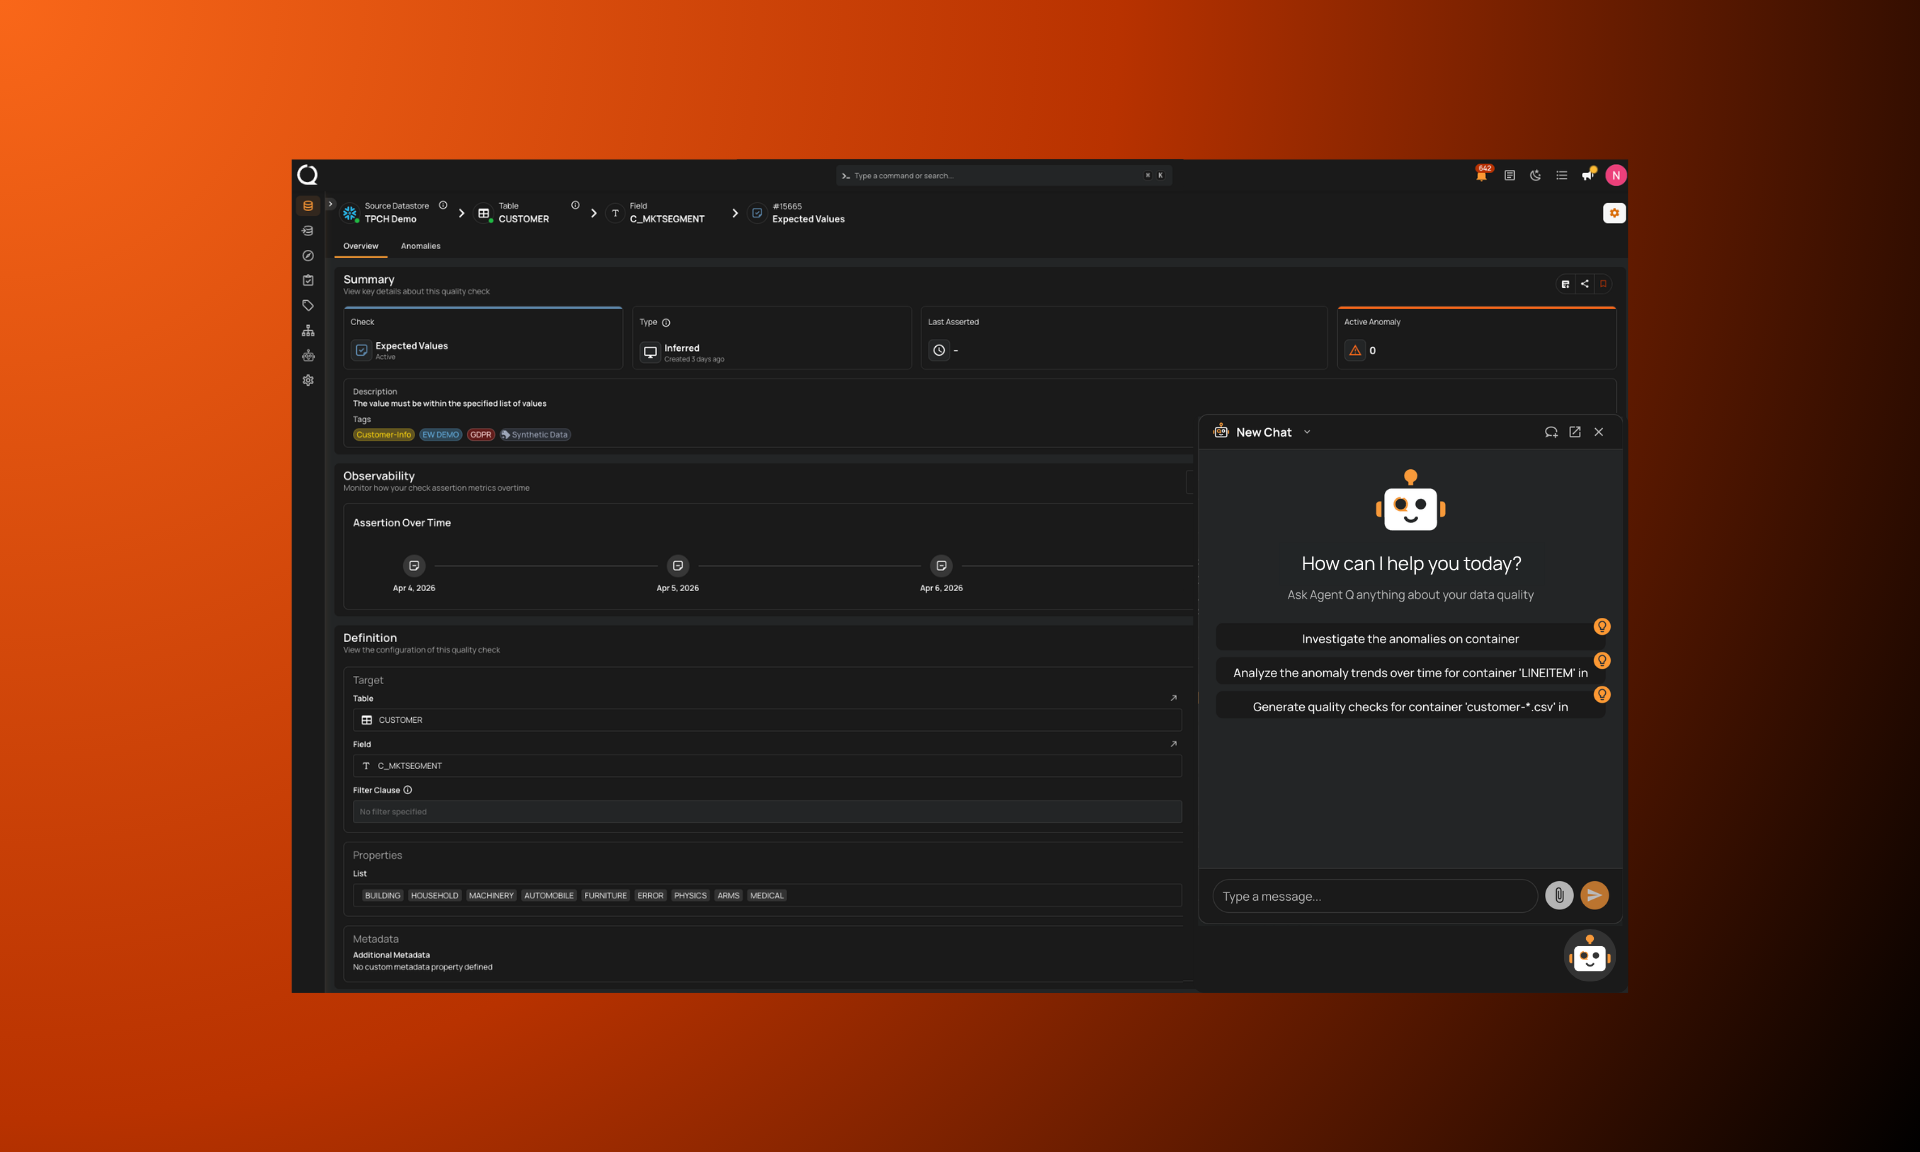Click the megaphone announcements icon
The image size is (1920, 1152).
(1587, 175)
